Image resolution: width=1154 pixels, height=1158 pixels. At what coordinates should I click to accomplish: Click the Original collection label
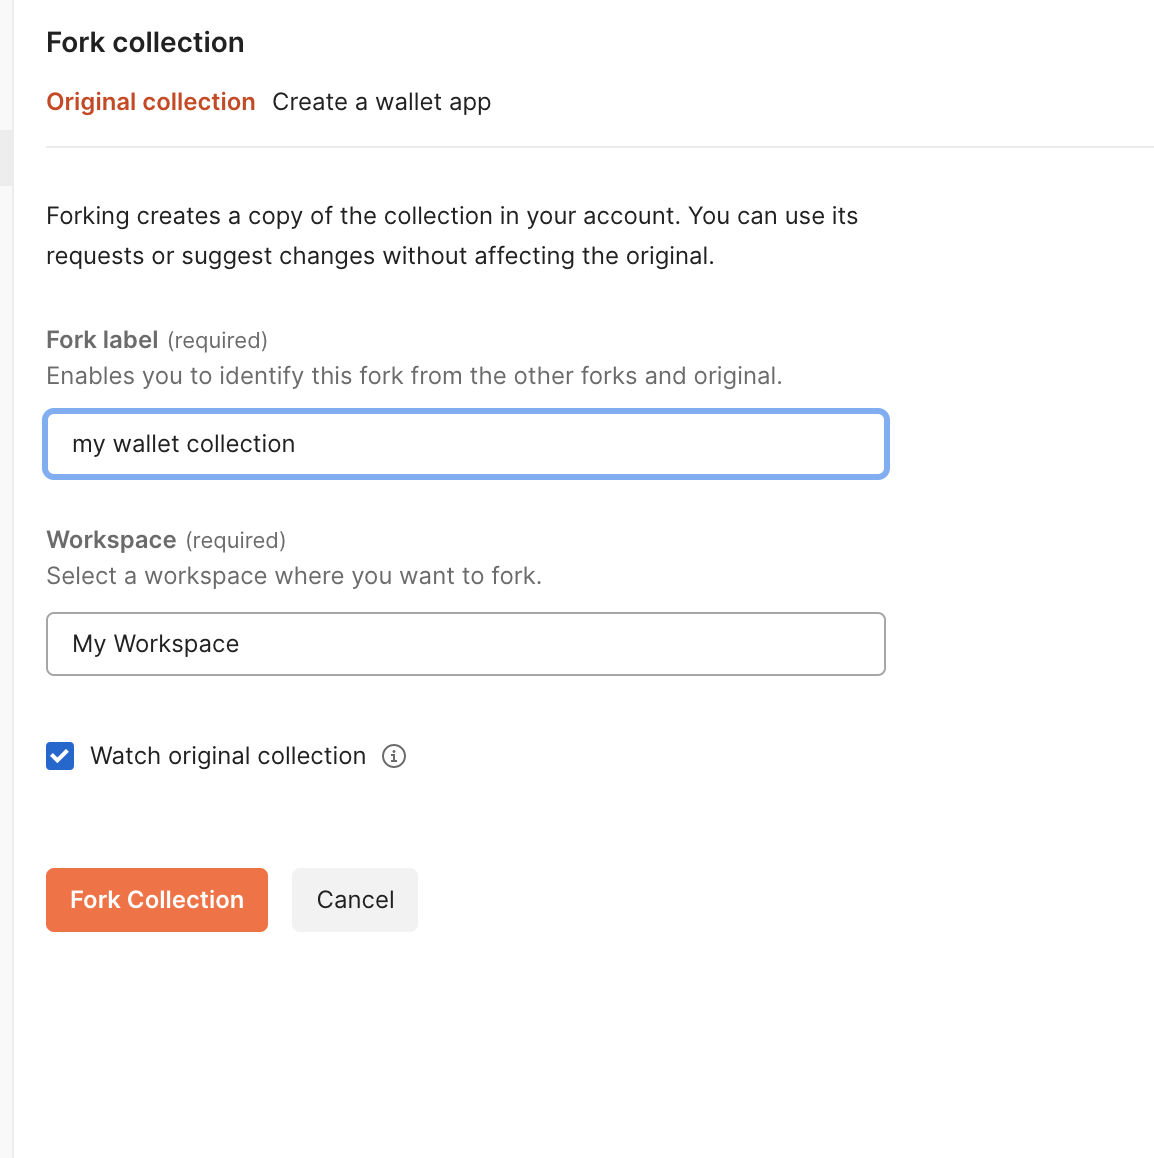coord(151,102)
